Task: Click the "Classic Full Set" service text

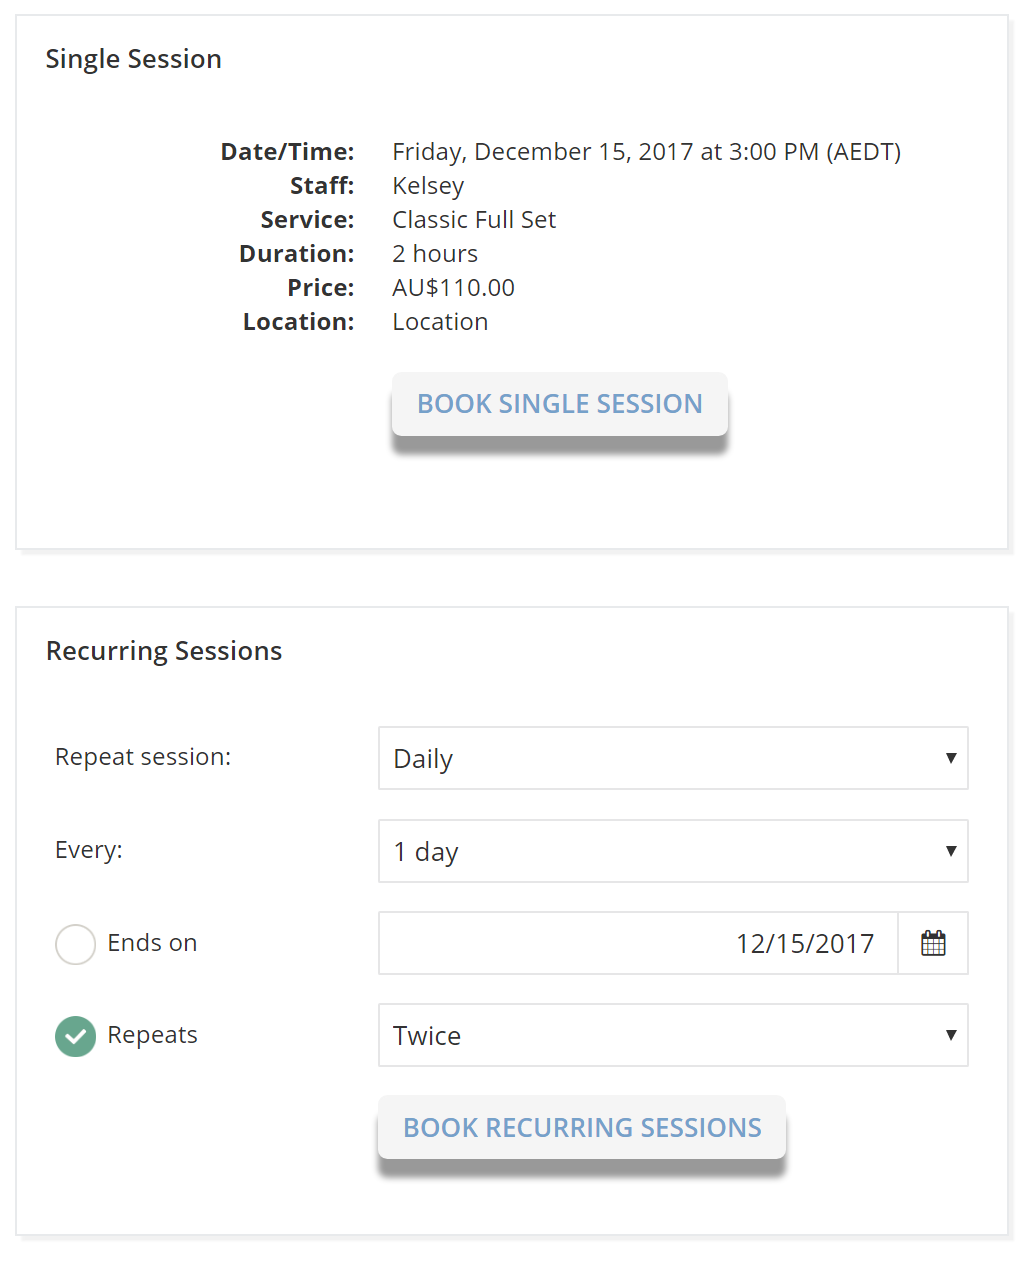Action: coord(474,220)
